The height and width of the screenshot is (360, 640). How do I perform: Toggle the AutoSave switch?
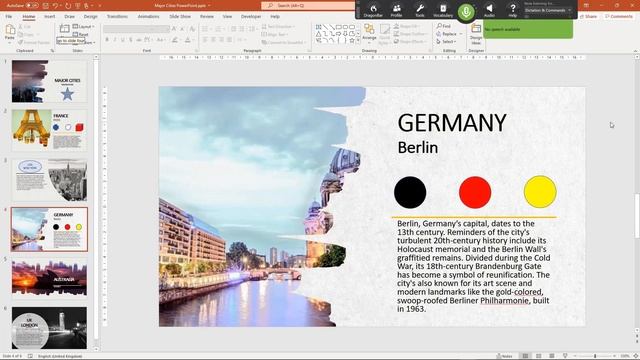point(32,6)
